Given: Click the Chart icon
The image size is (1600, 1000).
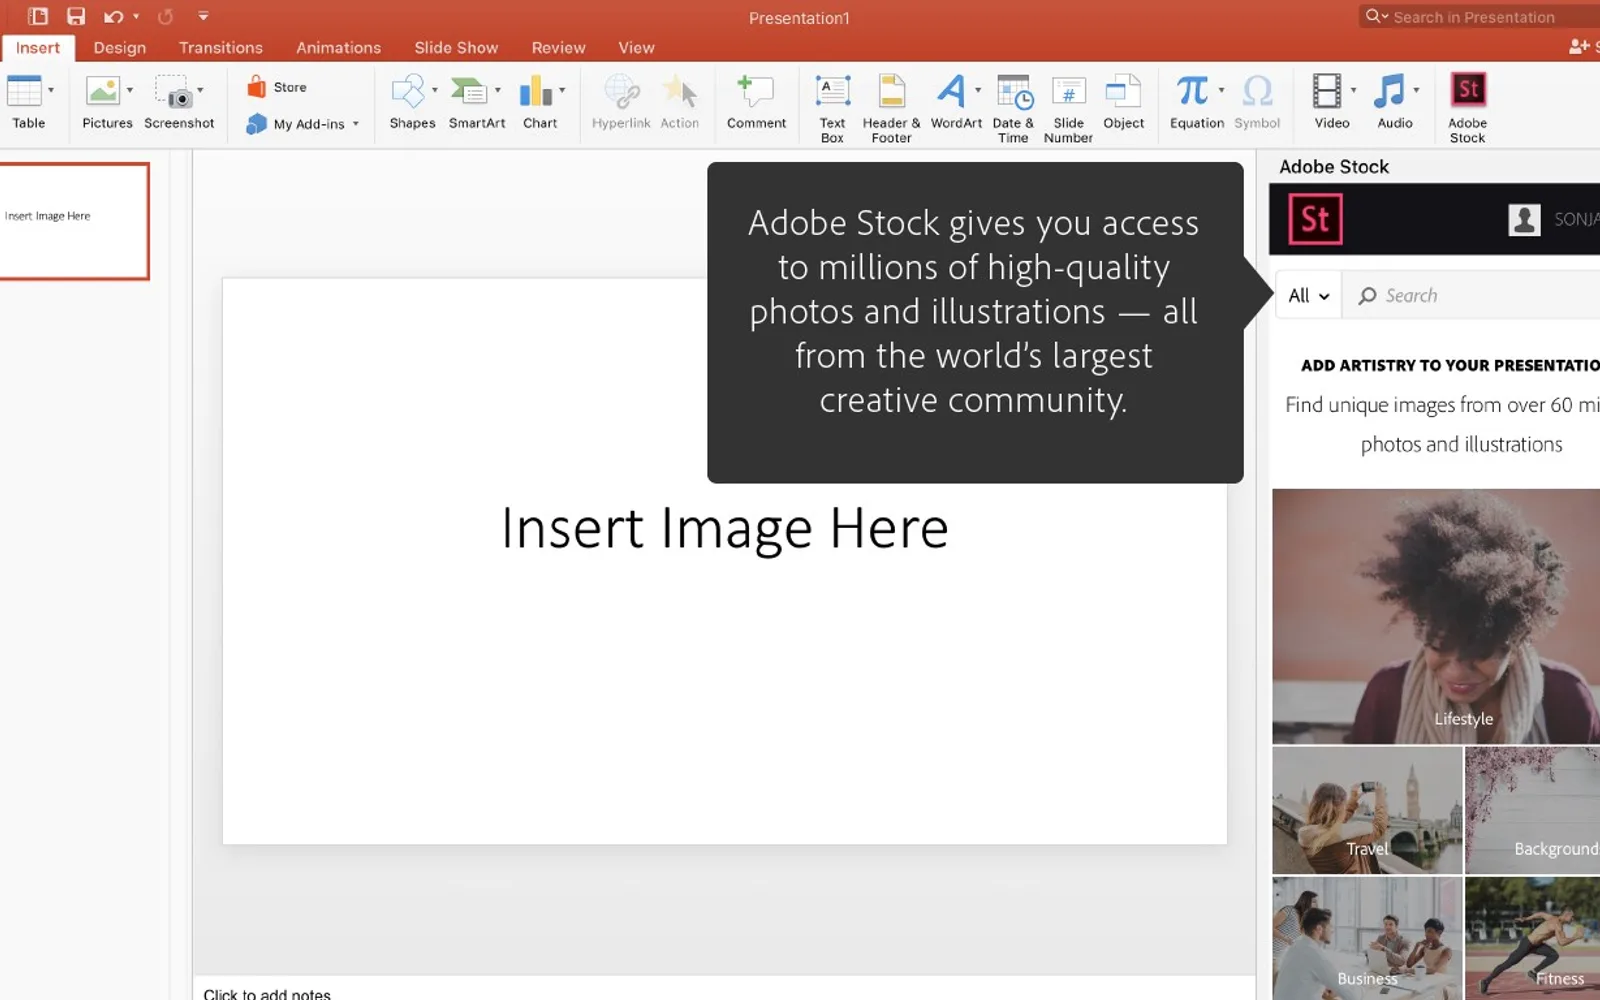Looking at the screenshot, I should tap(535, 91).
